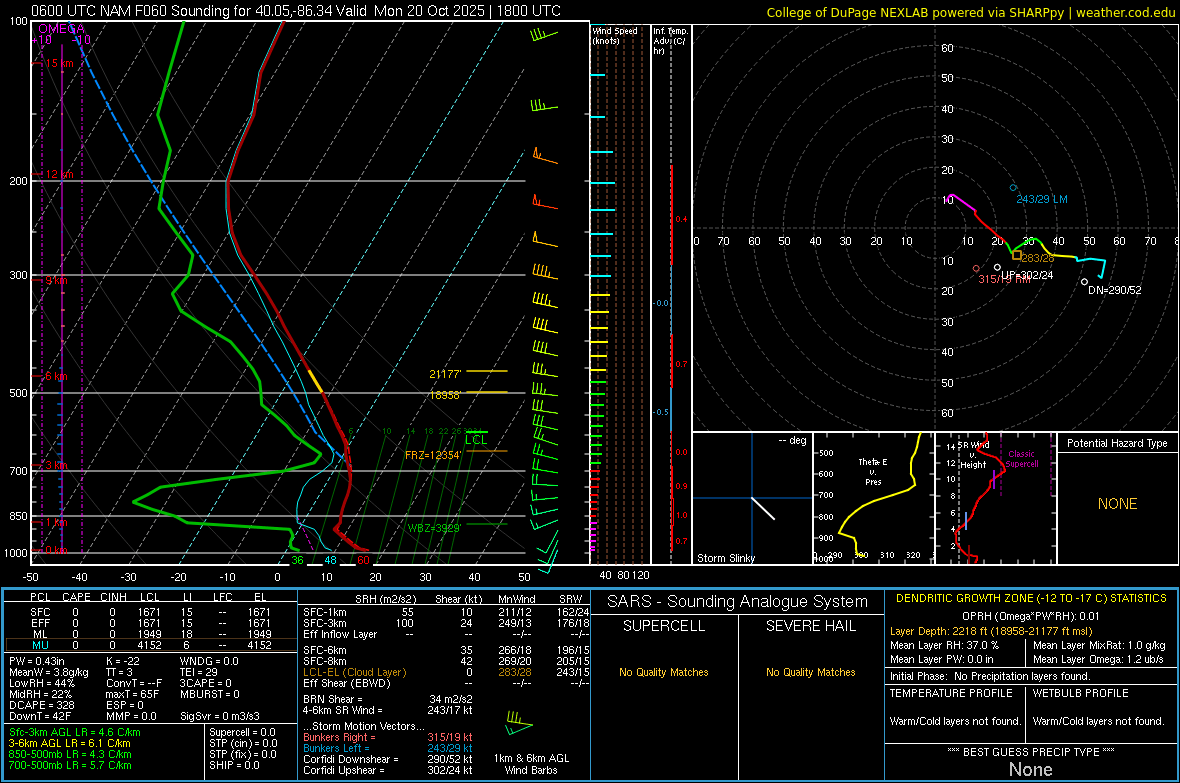Click the SFC-1km shear row
Viewport: 1180px width, 783px height.
446,612
